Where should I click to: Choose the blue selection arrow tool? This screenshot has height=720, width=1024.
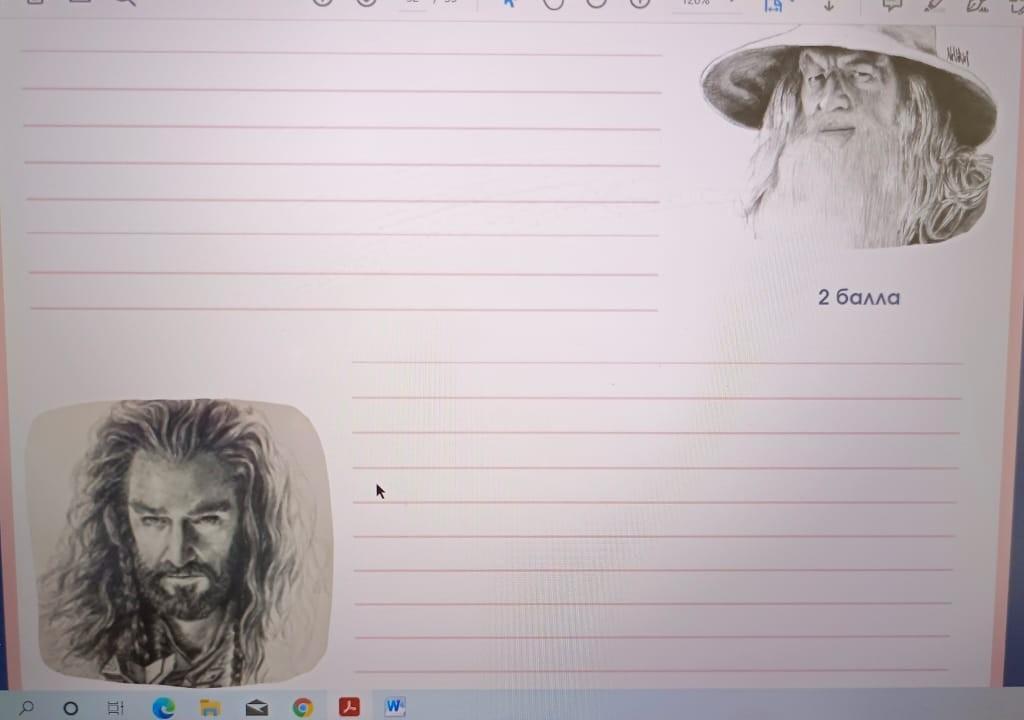point(509,3)
